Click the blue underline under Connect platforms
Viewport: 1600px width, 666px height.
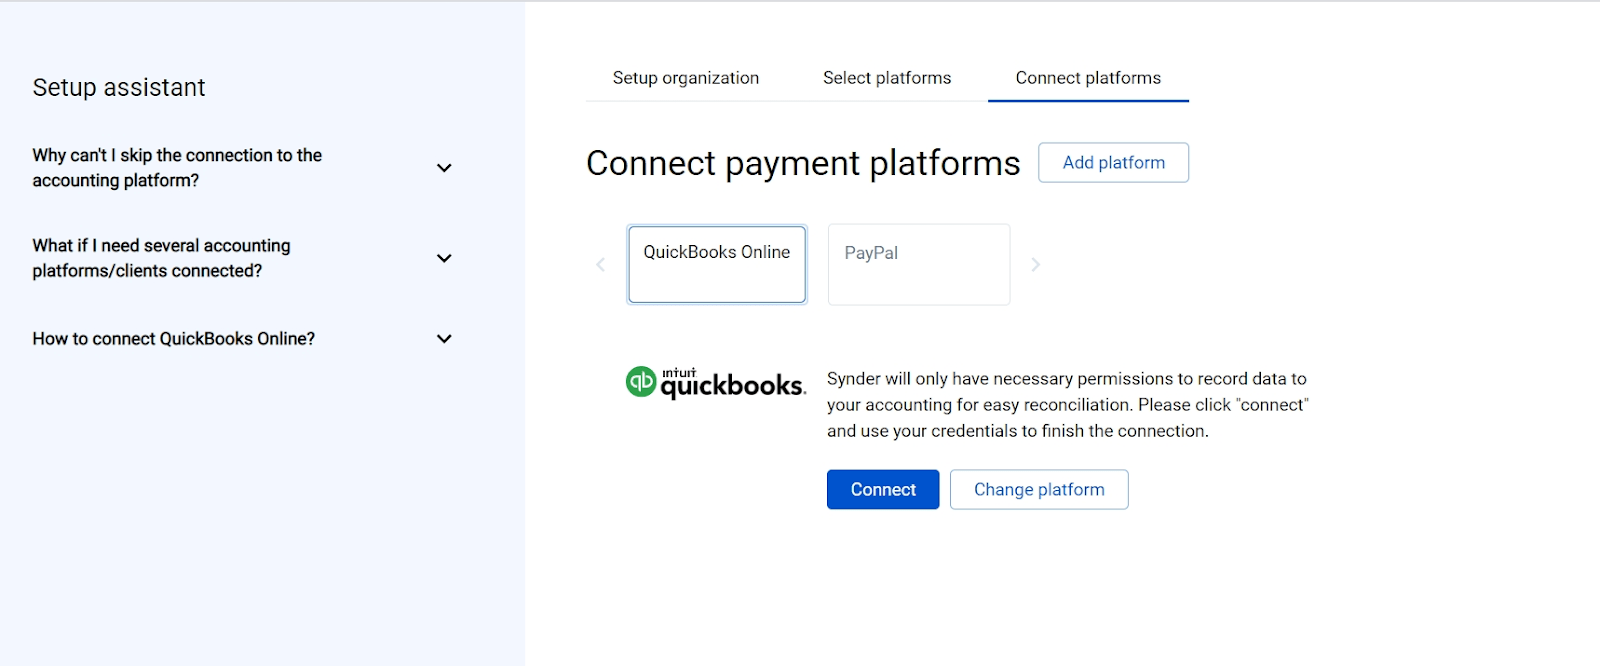(1087, 100)
